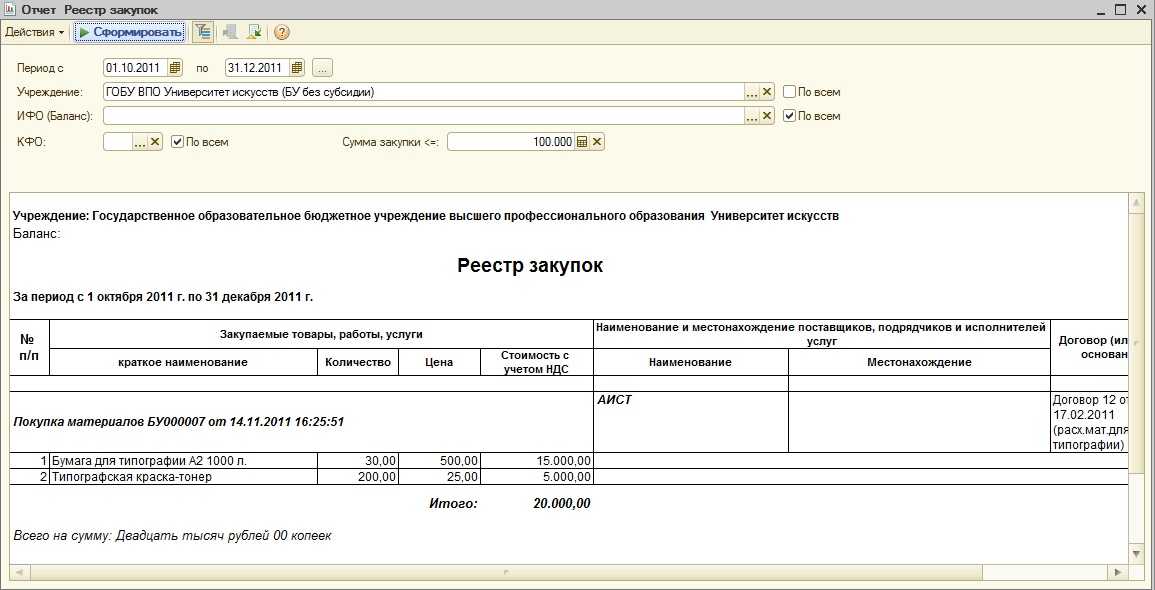Click the Местонахождение column header
1155x590 pixels.
(919, 362)
